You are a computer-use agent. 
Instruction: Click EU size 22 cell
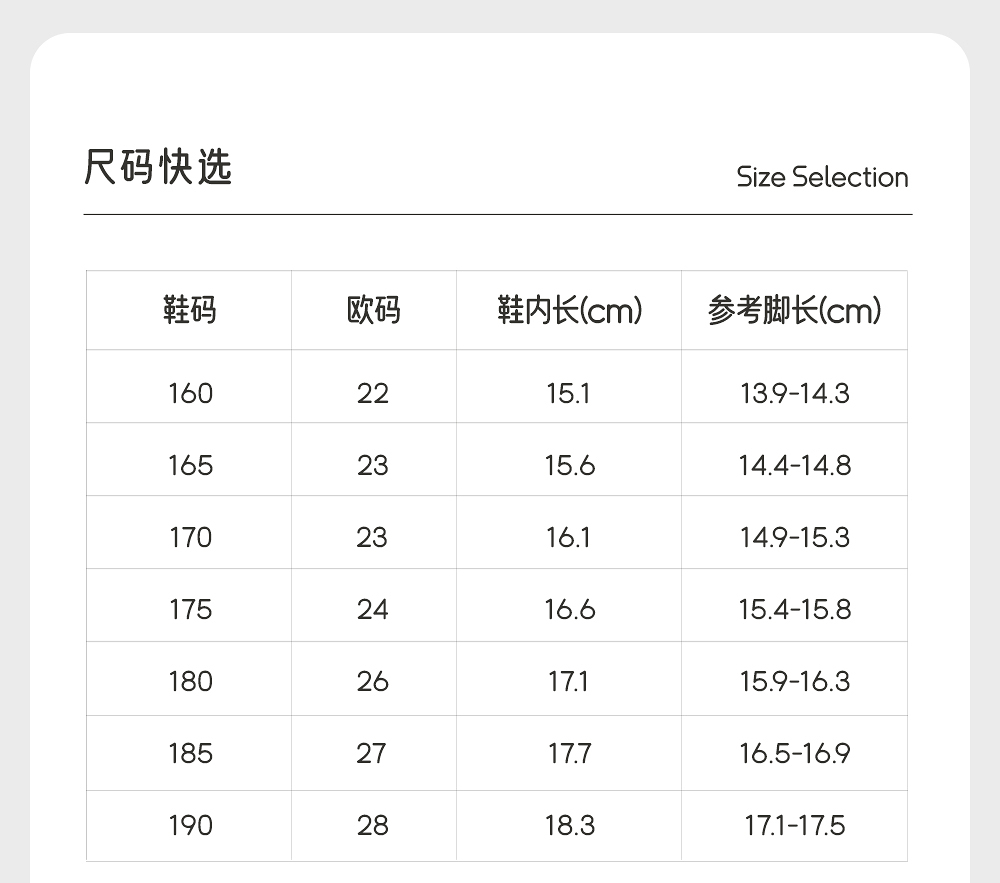(372, 393)
